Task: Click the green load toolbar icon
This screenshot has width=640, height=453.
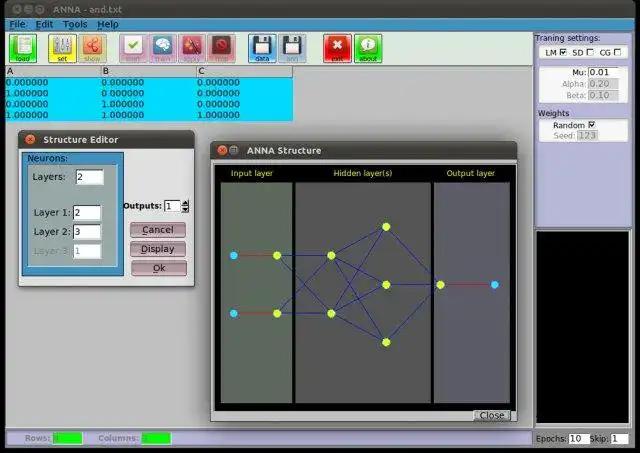Action: (x=23, y=49)
